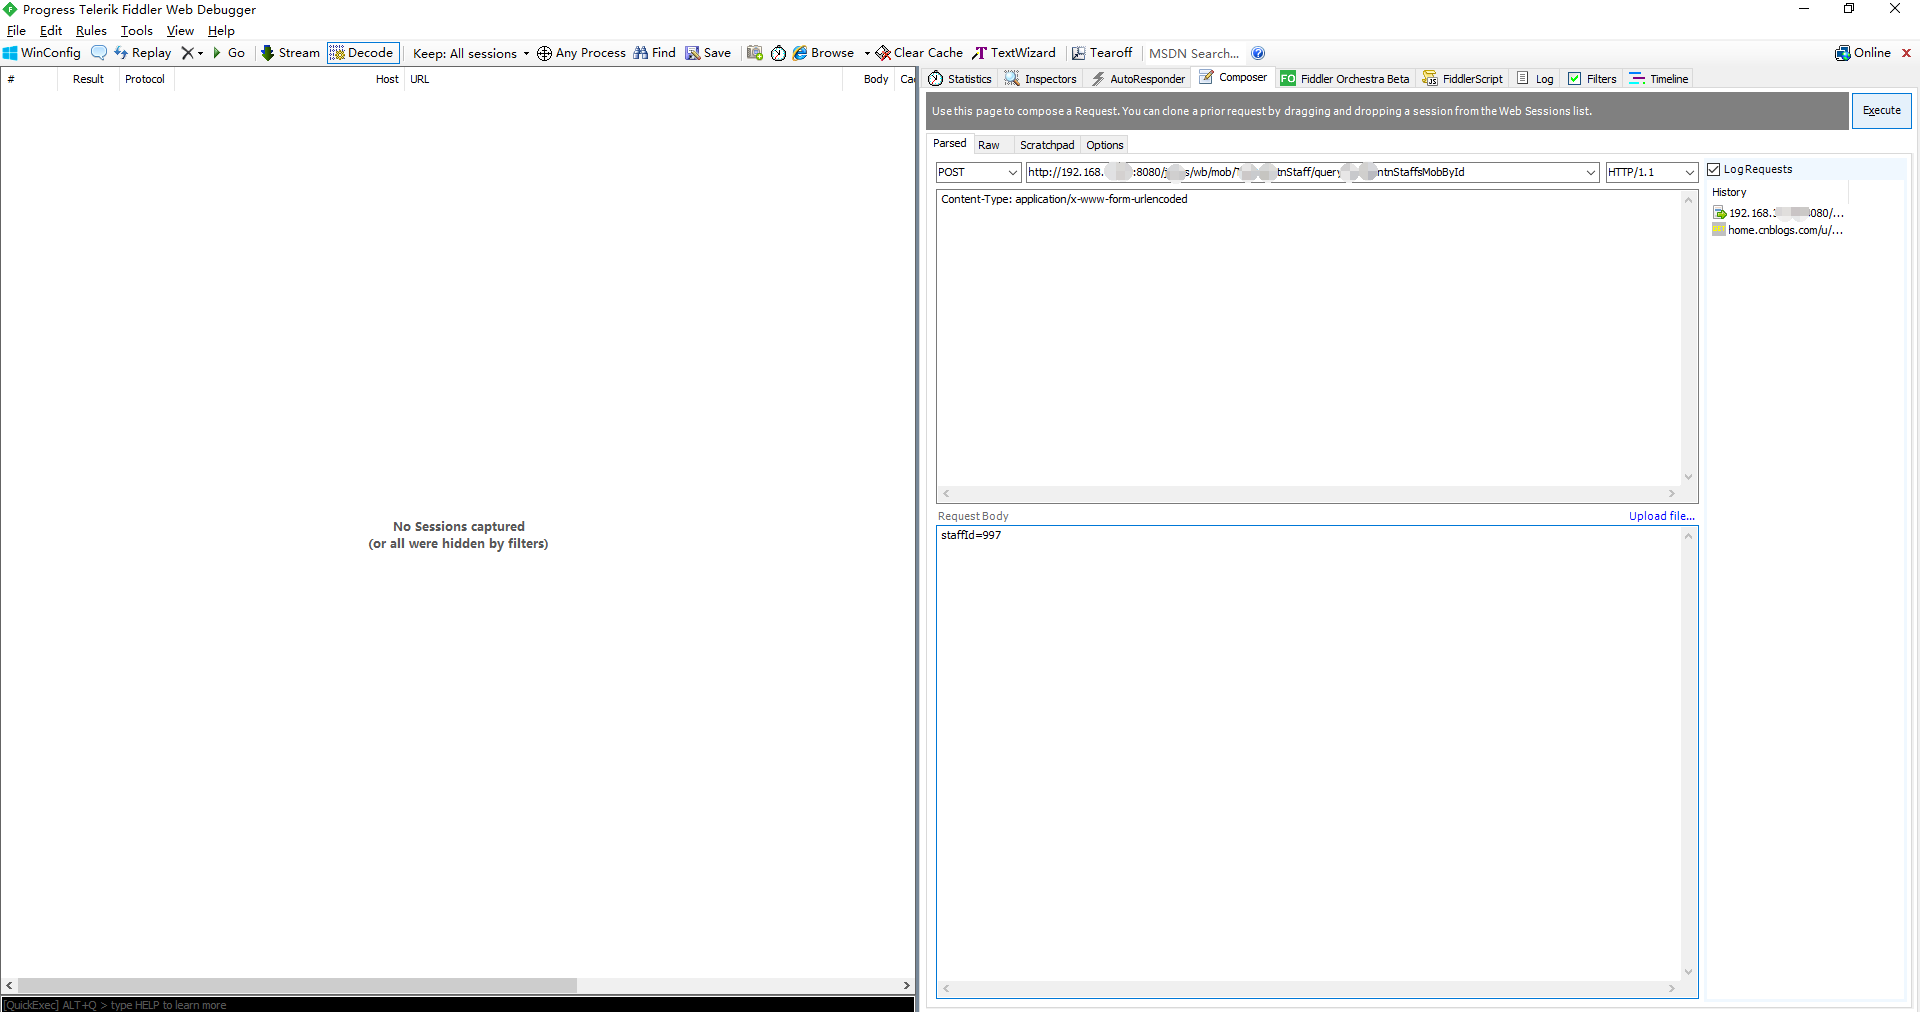The width and height of the screenshot is (1920, 1012).
Task: Switch to the Log tab
Action: (1535, 79)
